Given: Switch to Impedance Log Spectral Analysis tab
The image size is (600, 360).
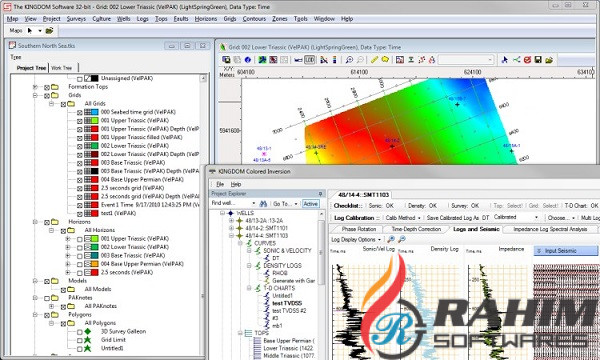Looking at the screenshot, I should click(550, 229).
